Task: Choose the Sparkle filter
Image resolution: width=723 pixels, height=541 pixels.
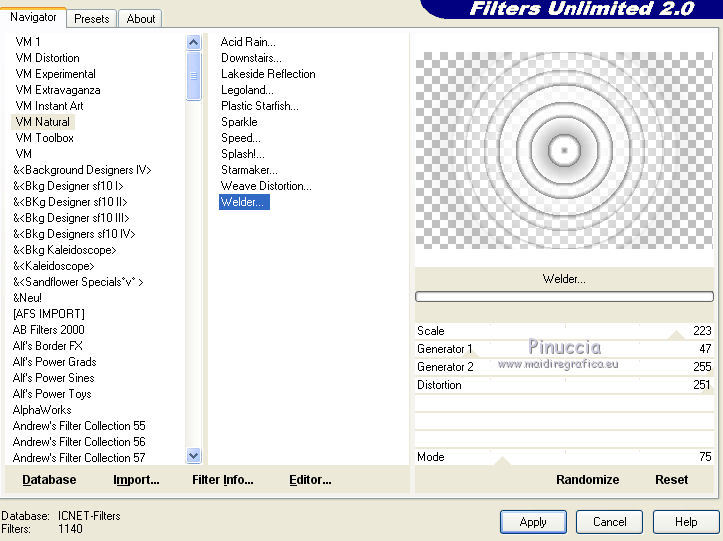Action: click(239, 122)
